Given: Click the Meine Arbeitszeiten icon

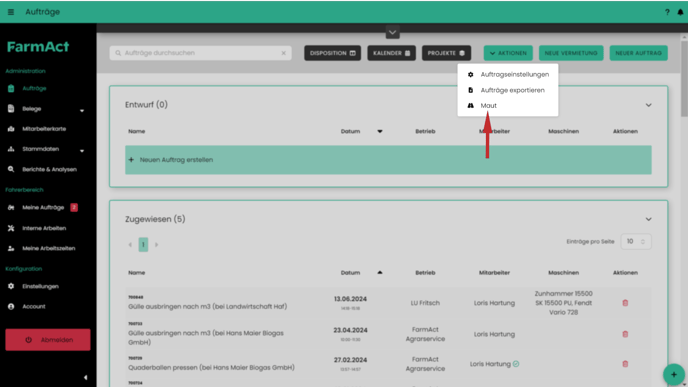Looking at the screenshot, I should pyautogui.click(x=11, y=248).
